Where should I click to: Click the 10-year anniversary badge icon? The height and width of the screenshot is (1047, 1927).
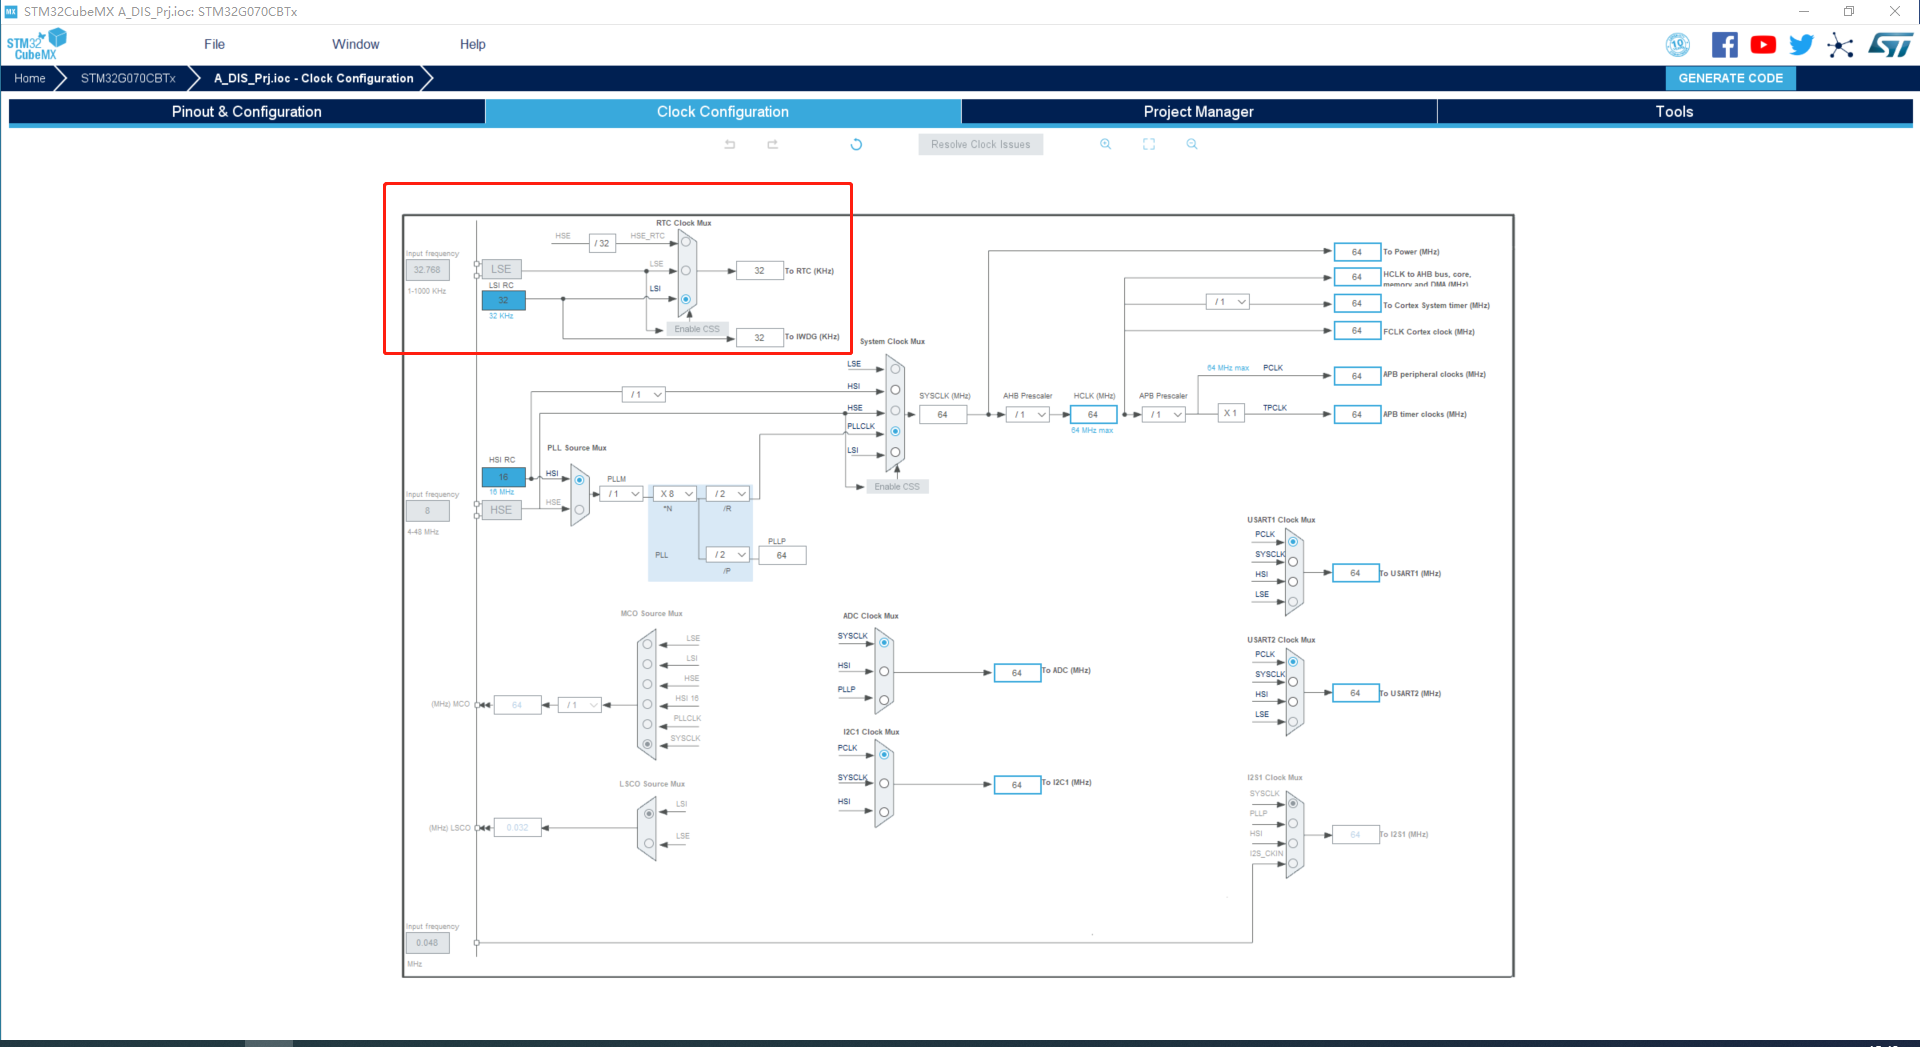pos(1677,45)
